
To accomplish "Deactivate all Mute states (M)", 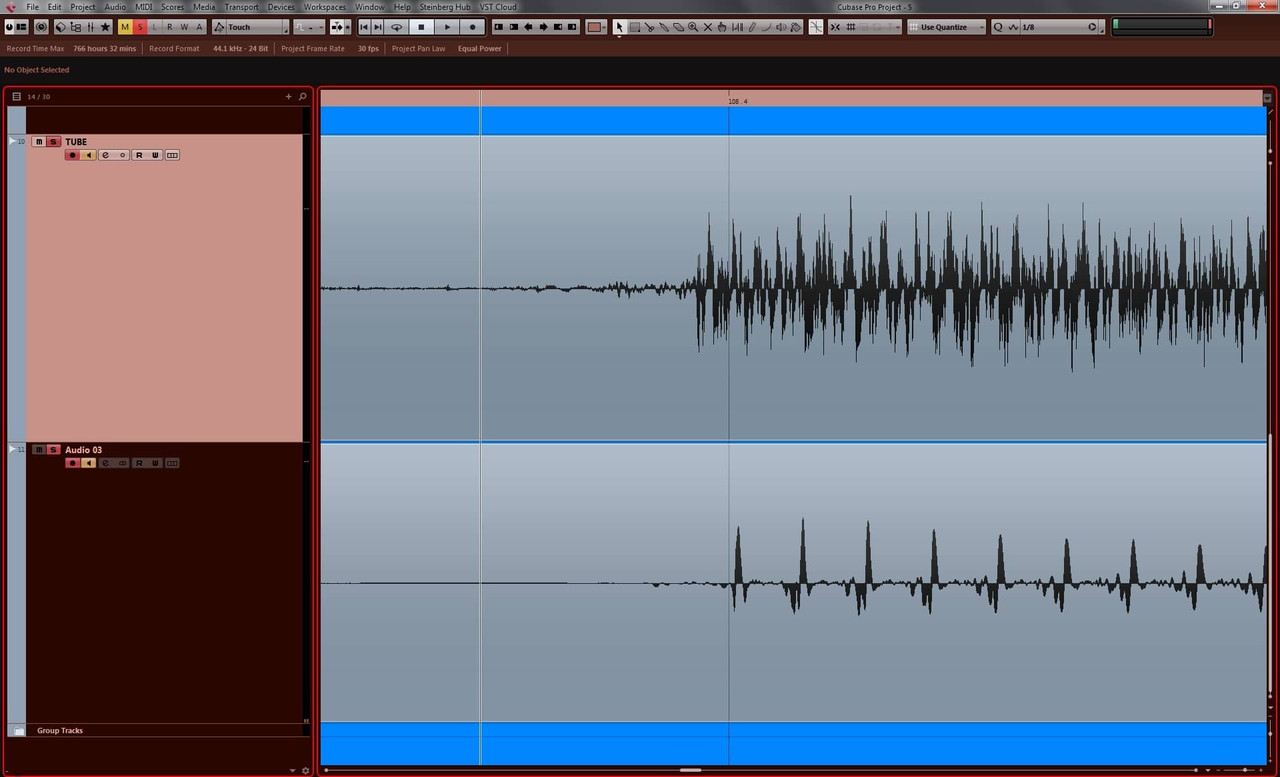I will 125,27.
